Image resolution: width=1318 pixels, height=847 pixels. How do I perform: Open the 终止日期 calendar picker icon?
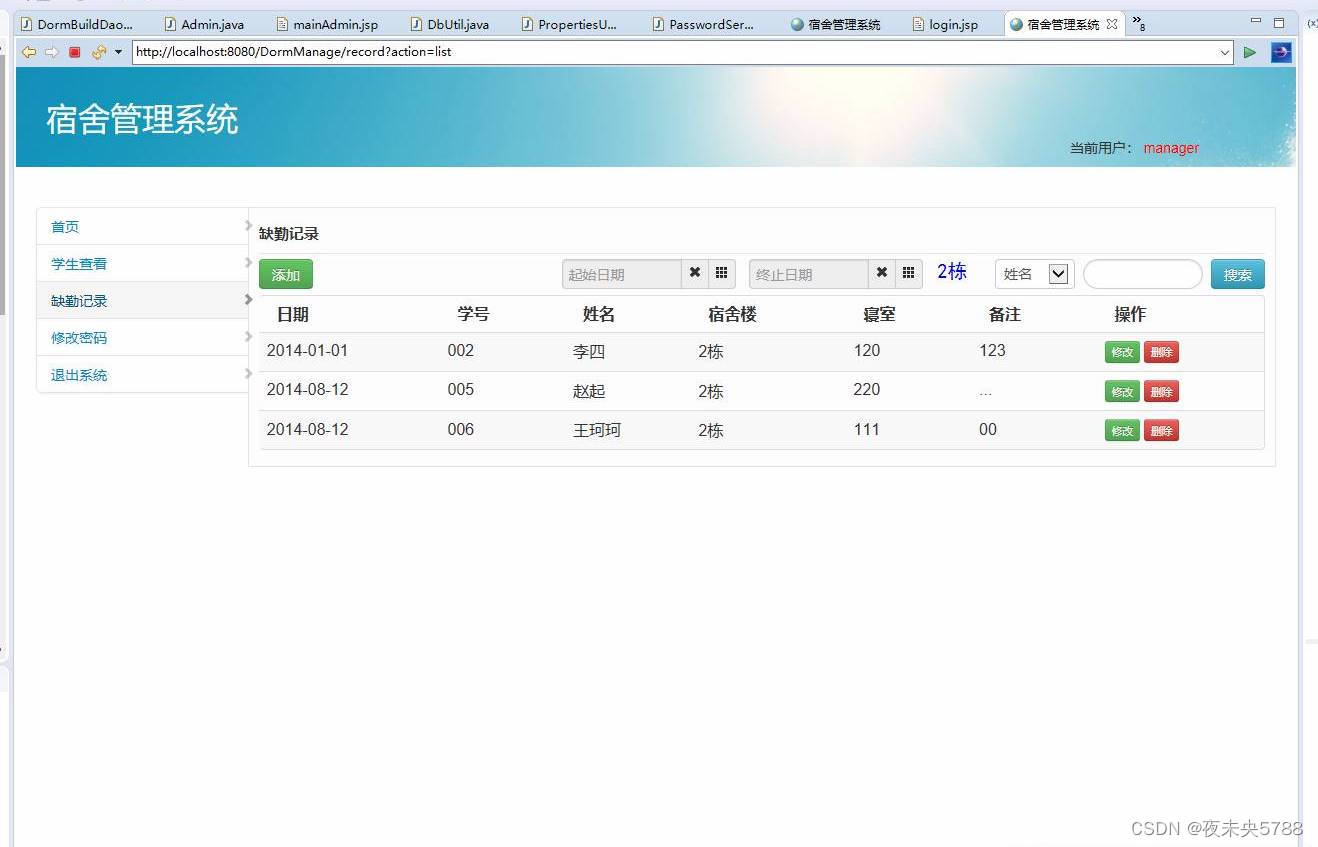pos(908,273)
